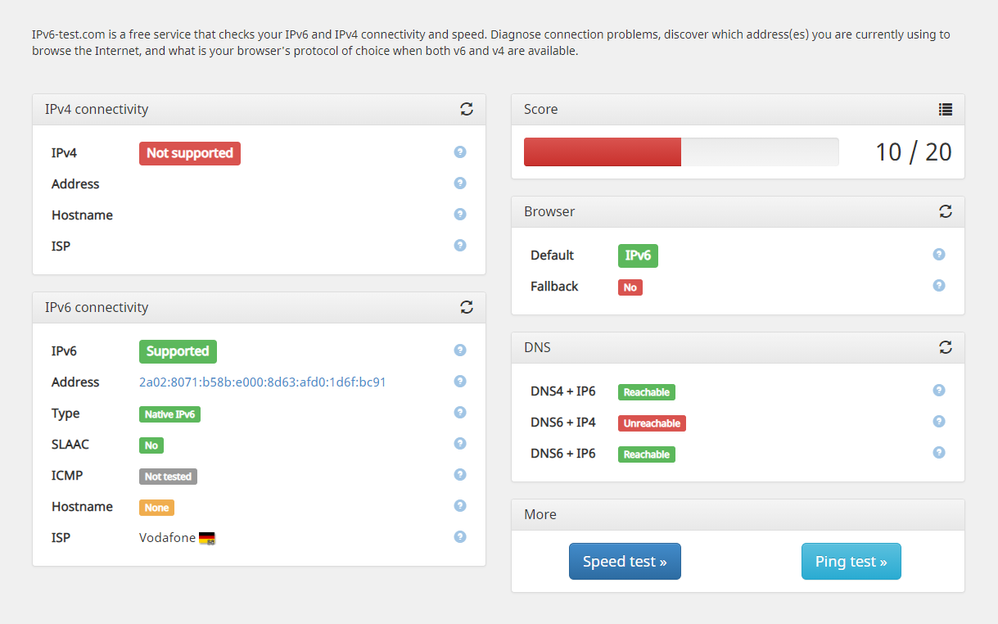Click help icon for ICMP row
The width and height of the screenshot is (998, 624).
point(460,474)
